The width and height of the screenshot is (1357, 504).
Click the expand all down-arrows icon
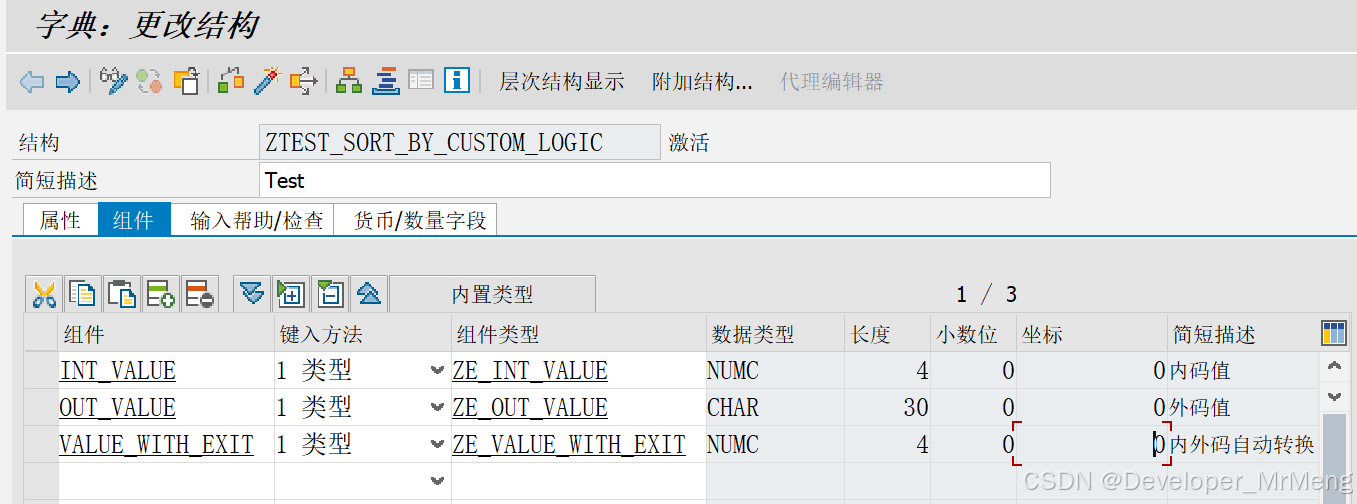[252, 294]
